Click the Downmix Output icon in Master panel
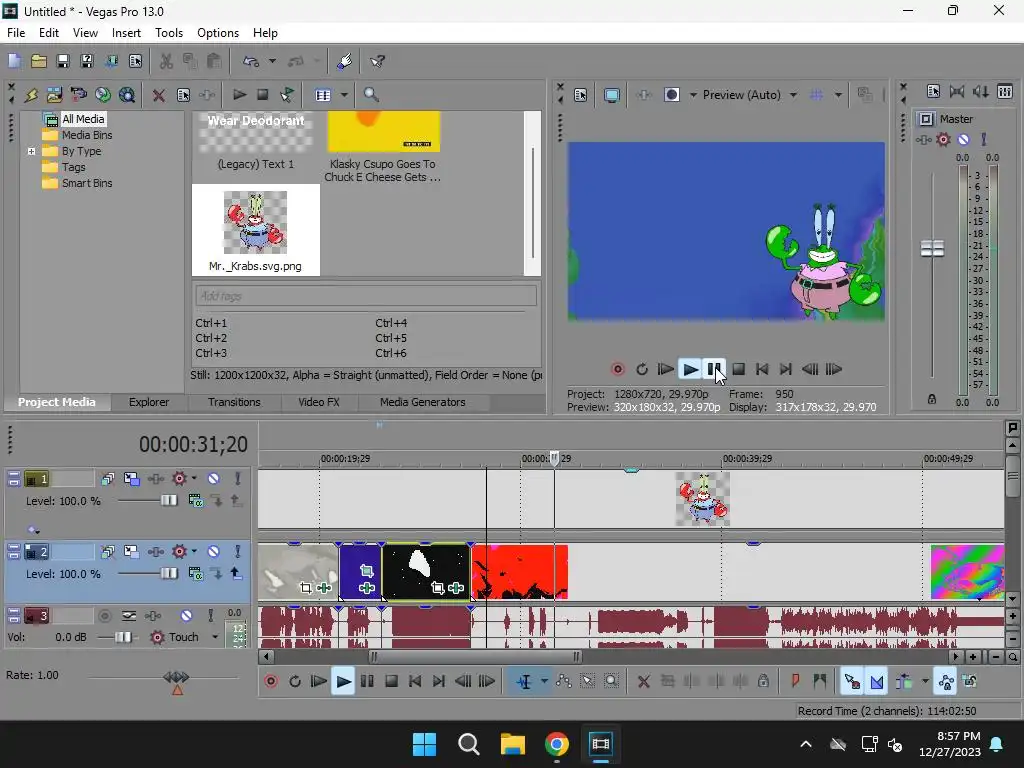Screen dimensions: 1024x768 coord(980,91)
